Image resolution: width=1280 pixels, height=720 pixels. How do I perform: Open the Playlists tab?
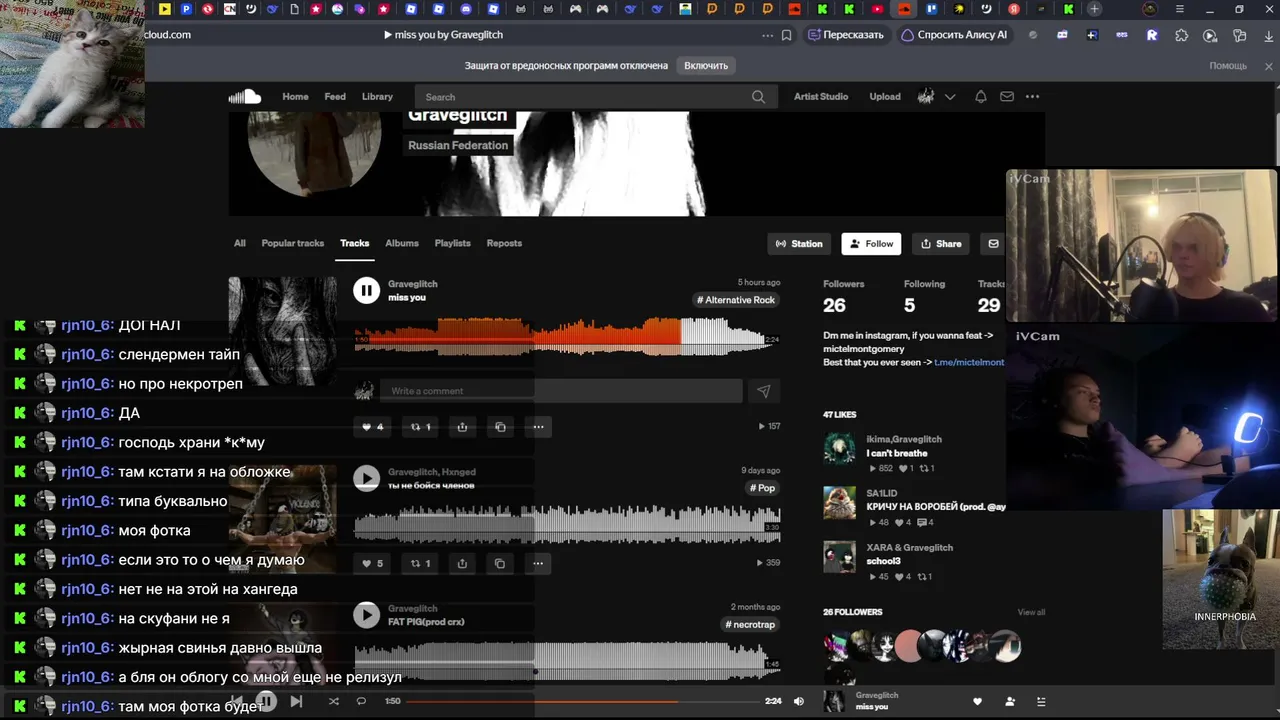pos(453,243)
